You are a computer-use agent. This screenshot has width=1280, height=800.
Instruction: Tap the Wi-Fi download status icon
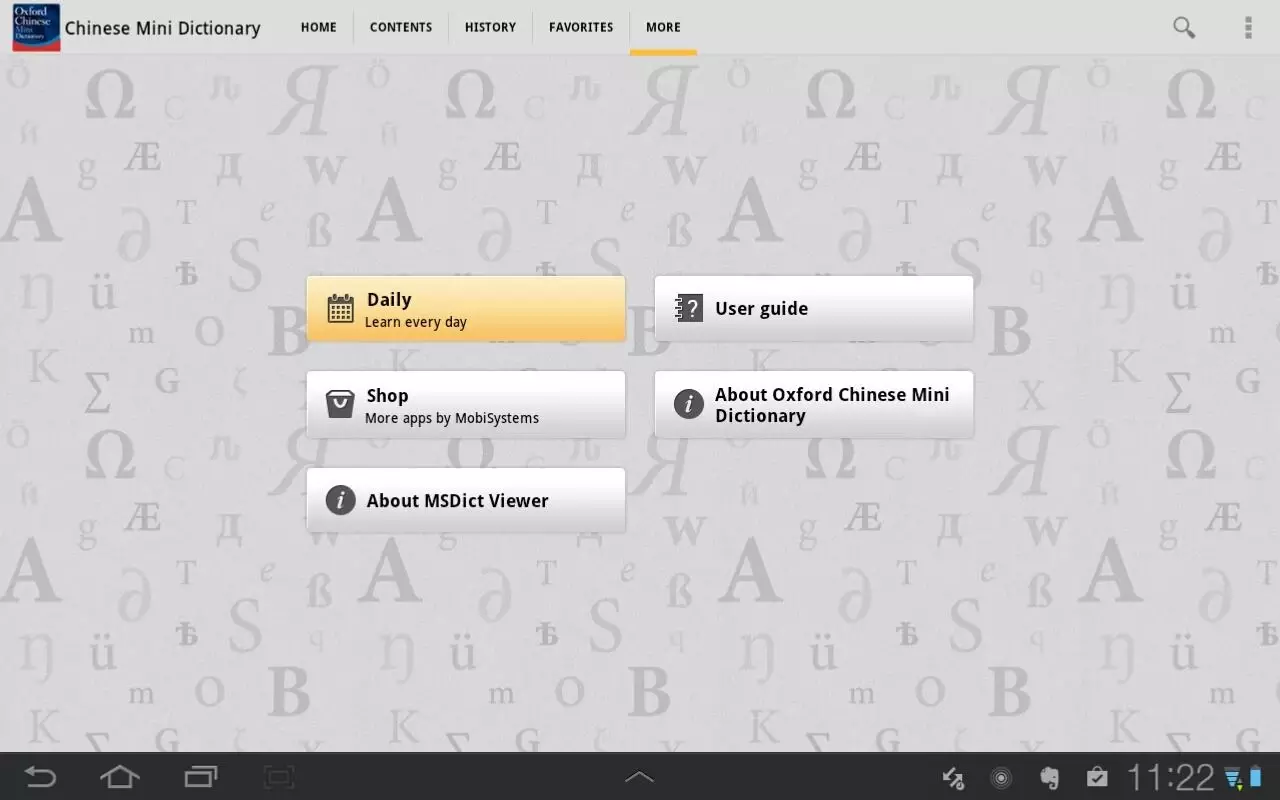pos(1233,778)
